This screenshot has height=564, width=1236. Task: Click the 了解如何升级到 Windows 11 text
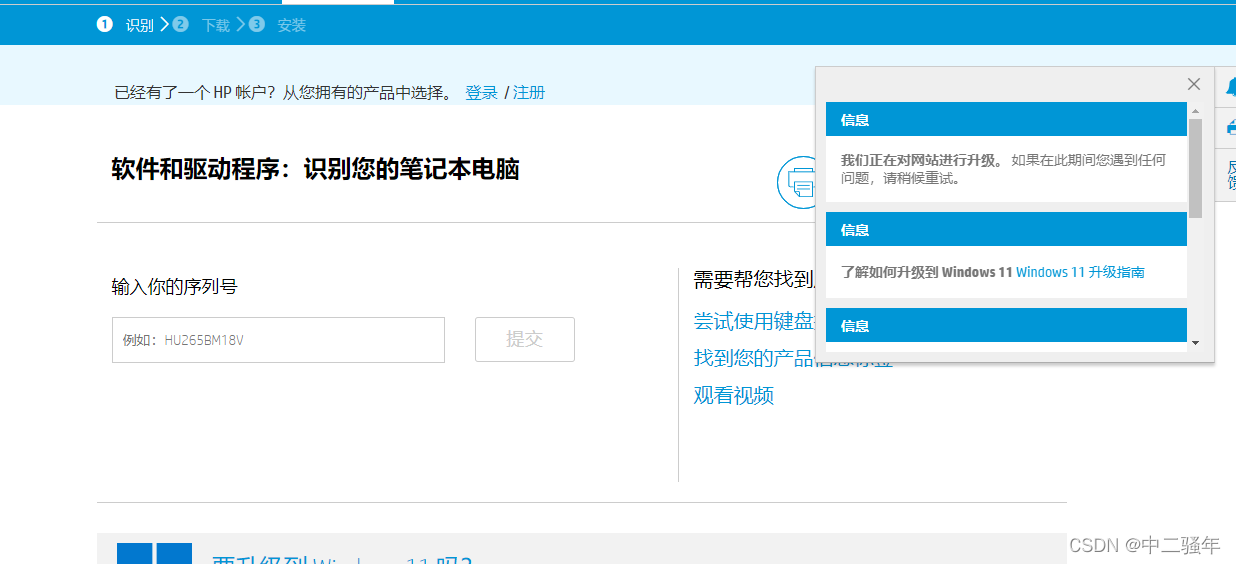coord(927,272)
